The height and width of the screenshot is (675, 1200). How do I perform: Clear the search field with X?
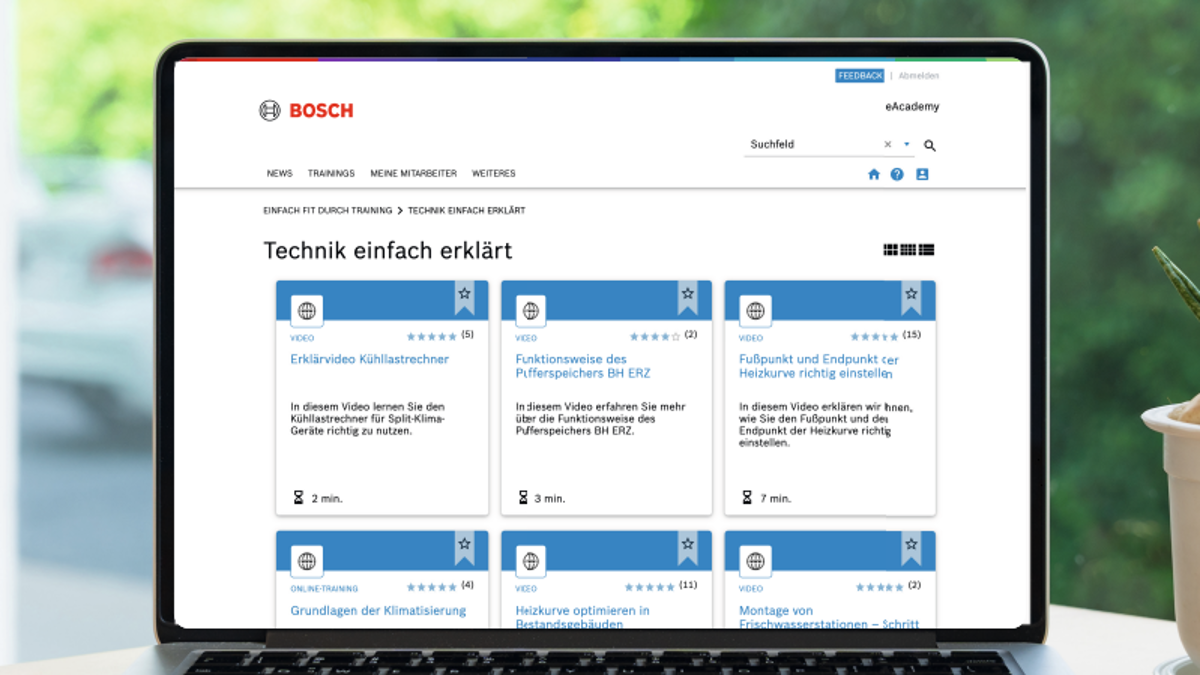click(x=887, y=145)
